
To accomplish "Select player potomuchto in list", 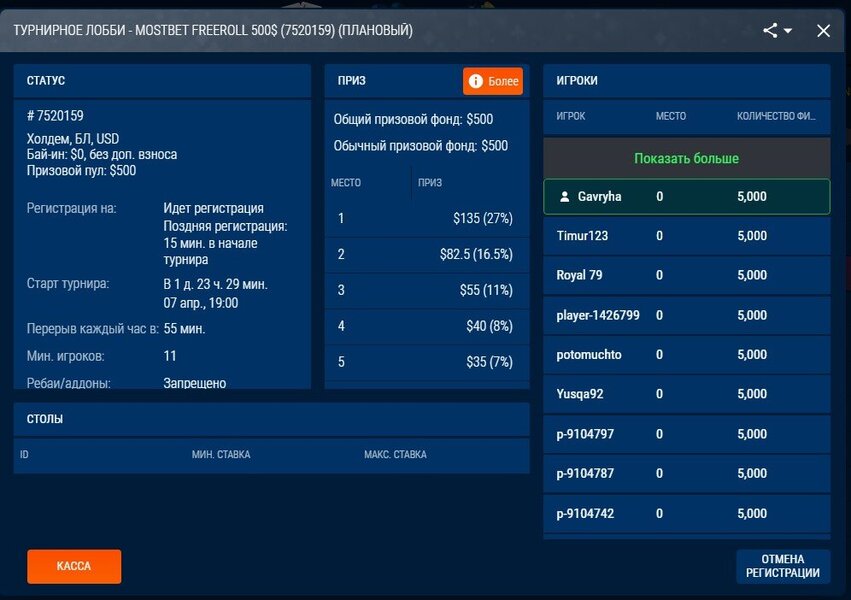I will pyautogui.click(x=686, y=354).
